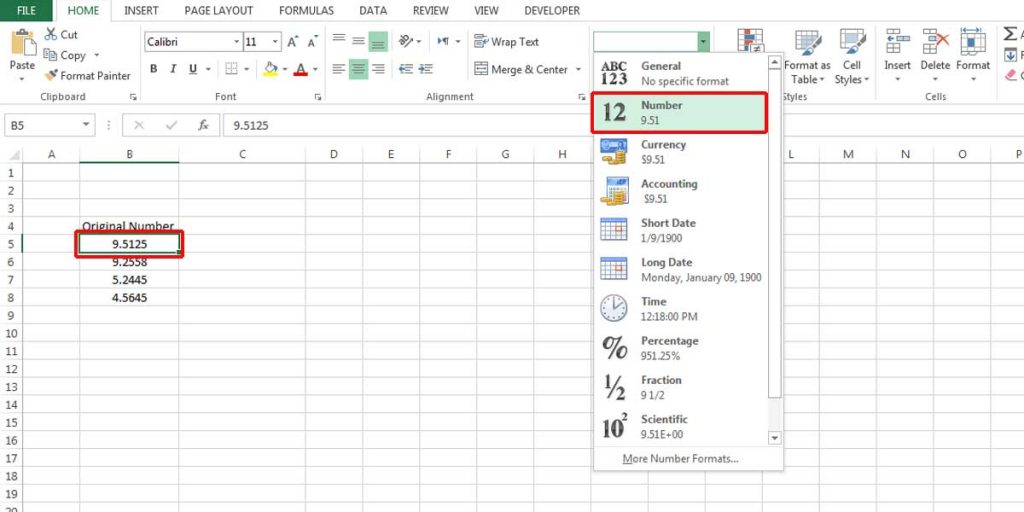Click the Borders icon
1024x512 pixels.
click(231, 69)
